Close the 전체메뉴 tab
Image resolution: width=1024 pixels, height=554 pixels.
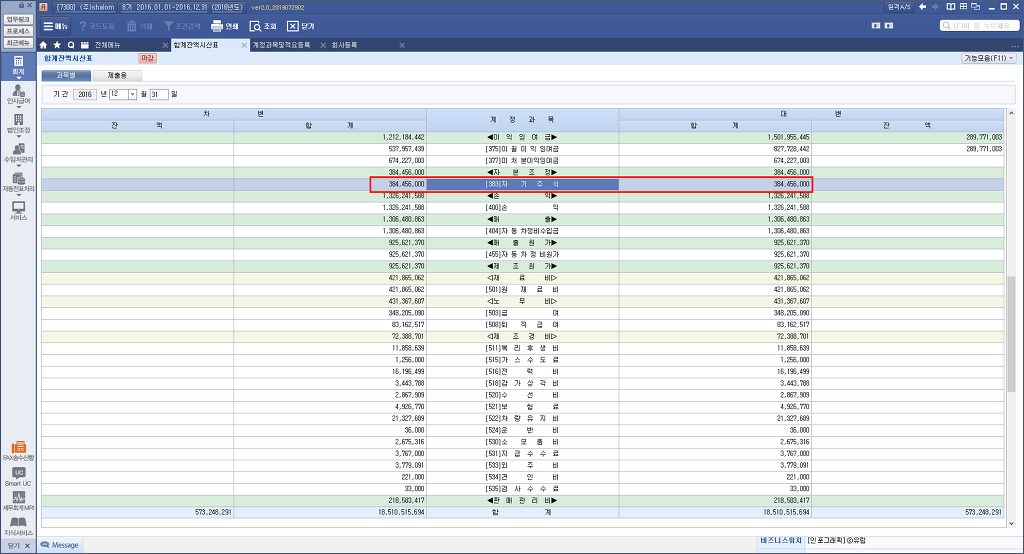click(x=165, y=45)
